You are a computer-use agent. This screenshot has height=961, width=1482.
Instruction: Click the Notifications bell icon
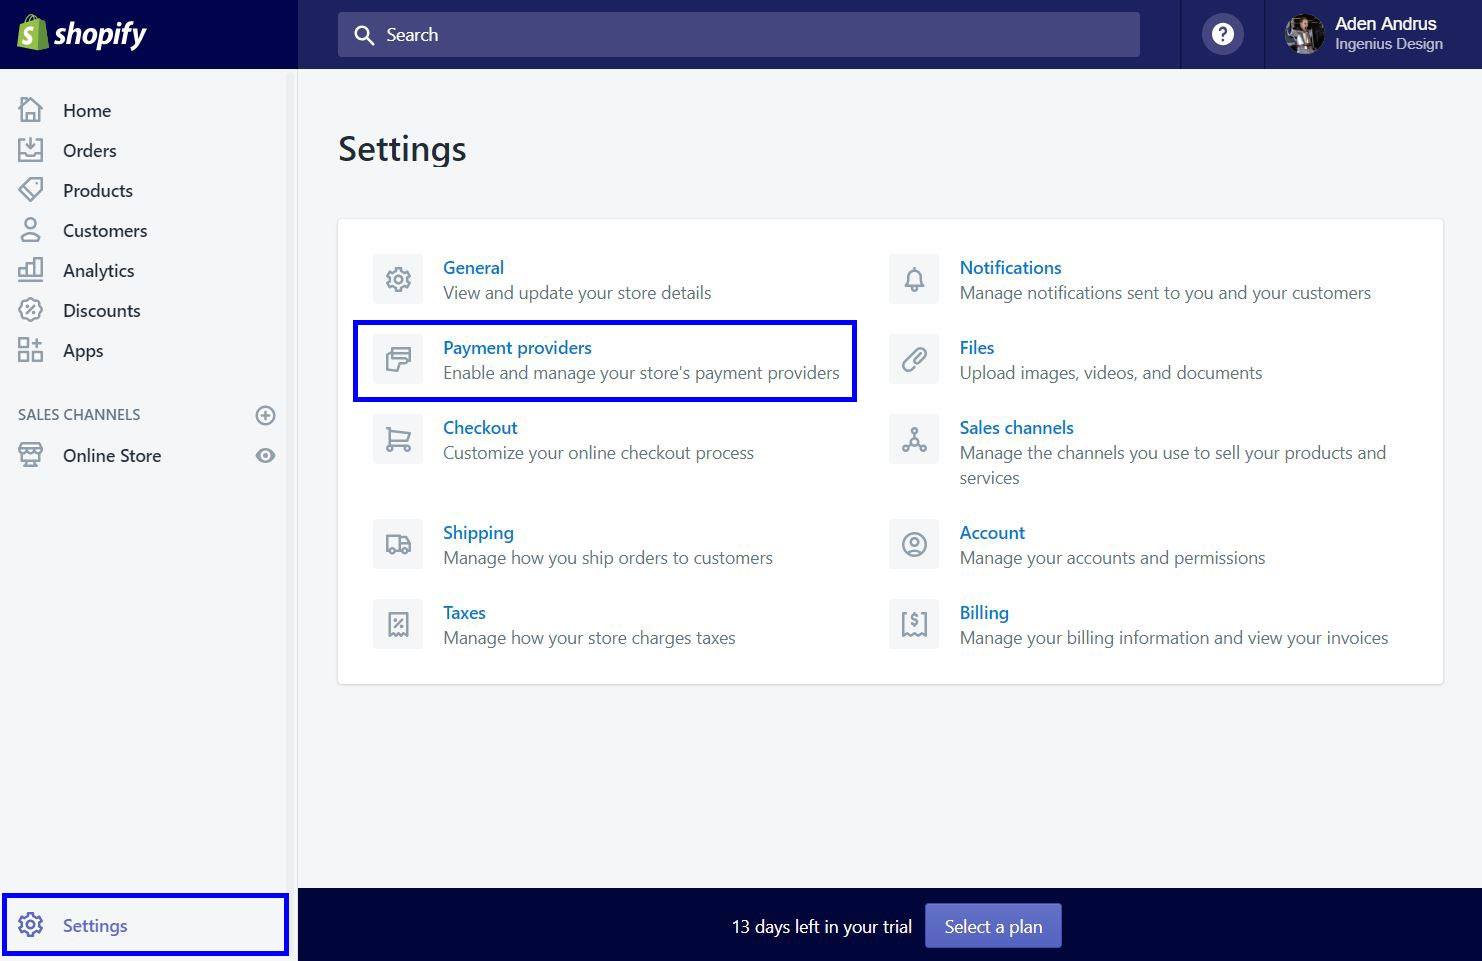tap(914, 279)
